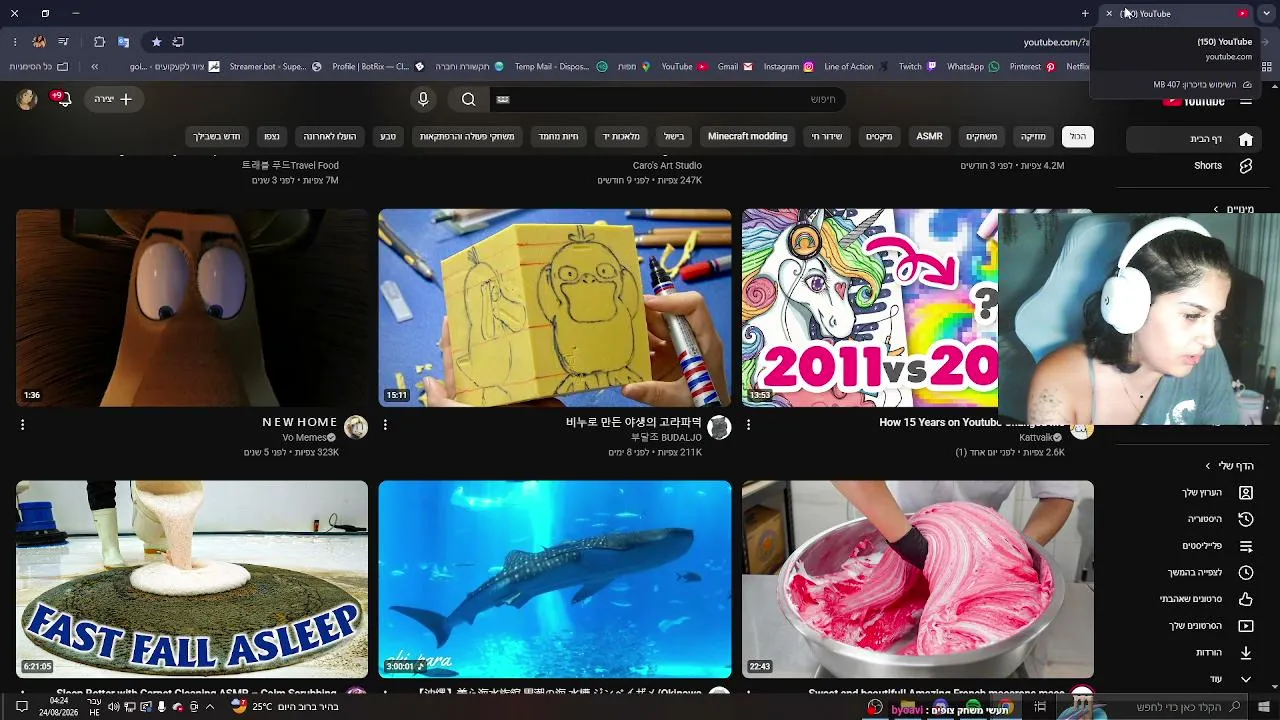Open the Line of Action bookmark
This screenshot has height=720, width=1280.
coord(856,67)
